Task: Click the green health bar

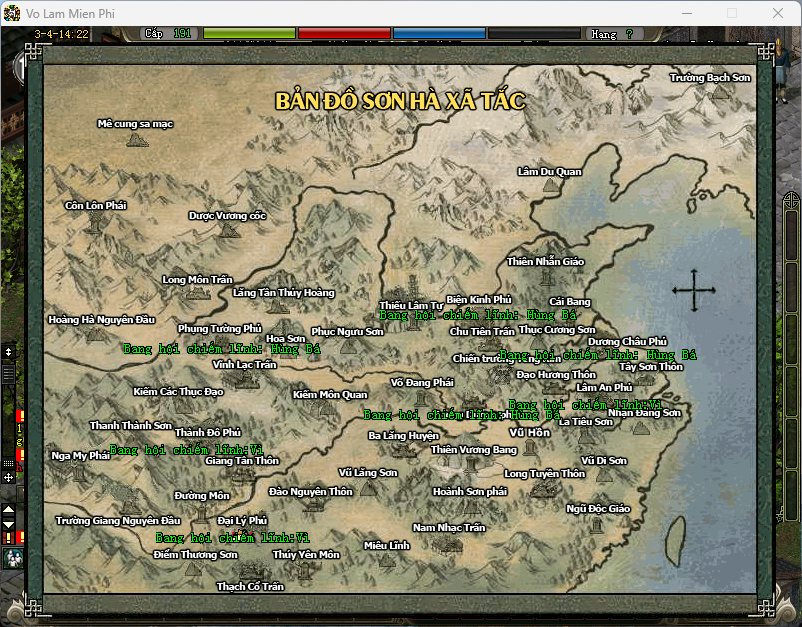Action: [x=249, y=34]
